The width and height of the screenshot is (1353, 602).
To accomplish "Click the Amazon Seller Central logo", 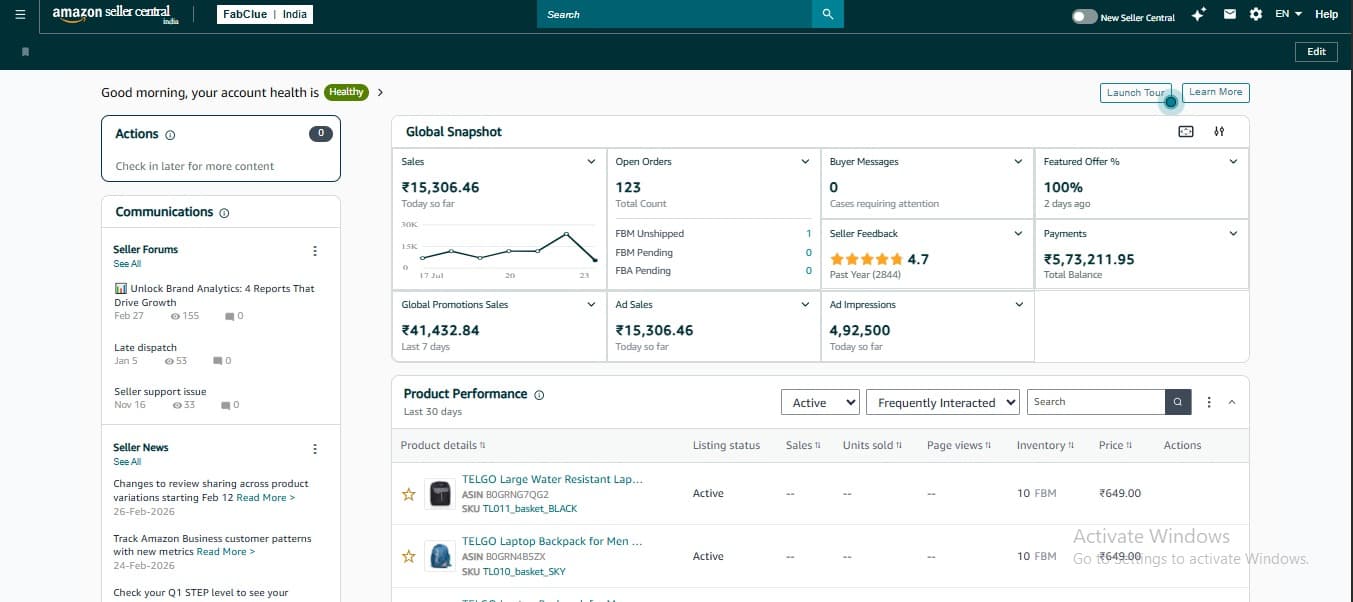I will tap(118, 14).
